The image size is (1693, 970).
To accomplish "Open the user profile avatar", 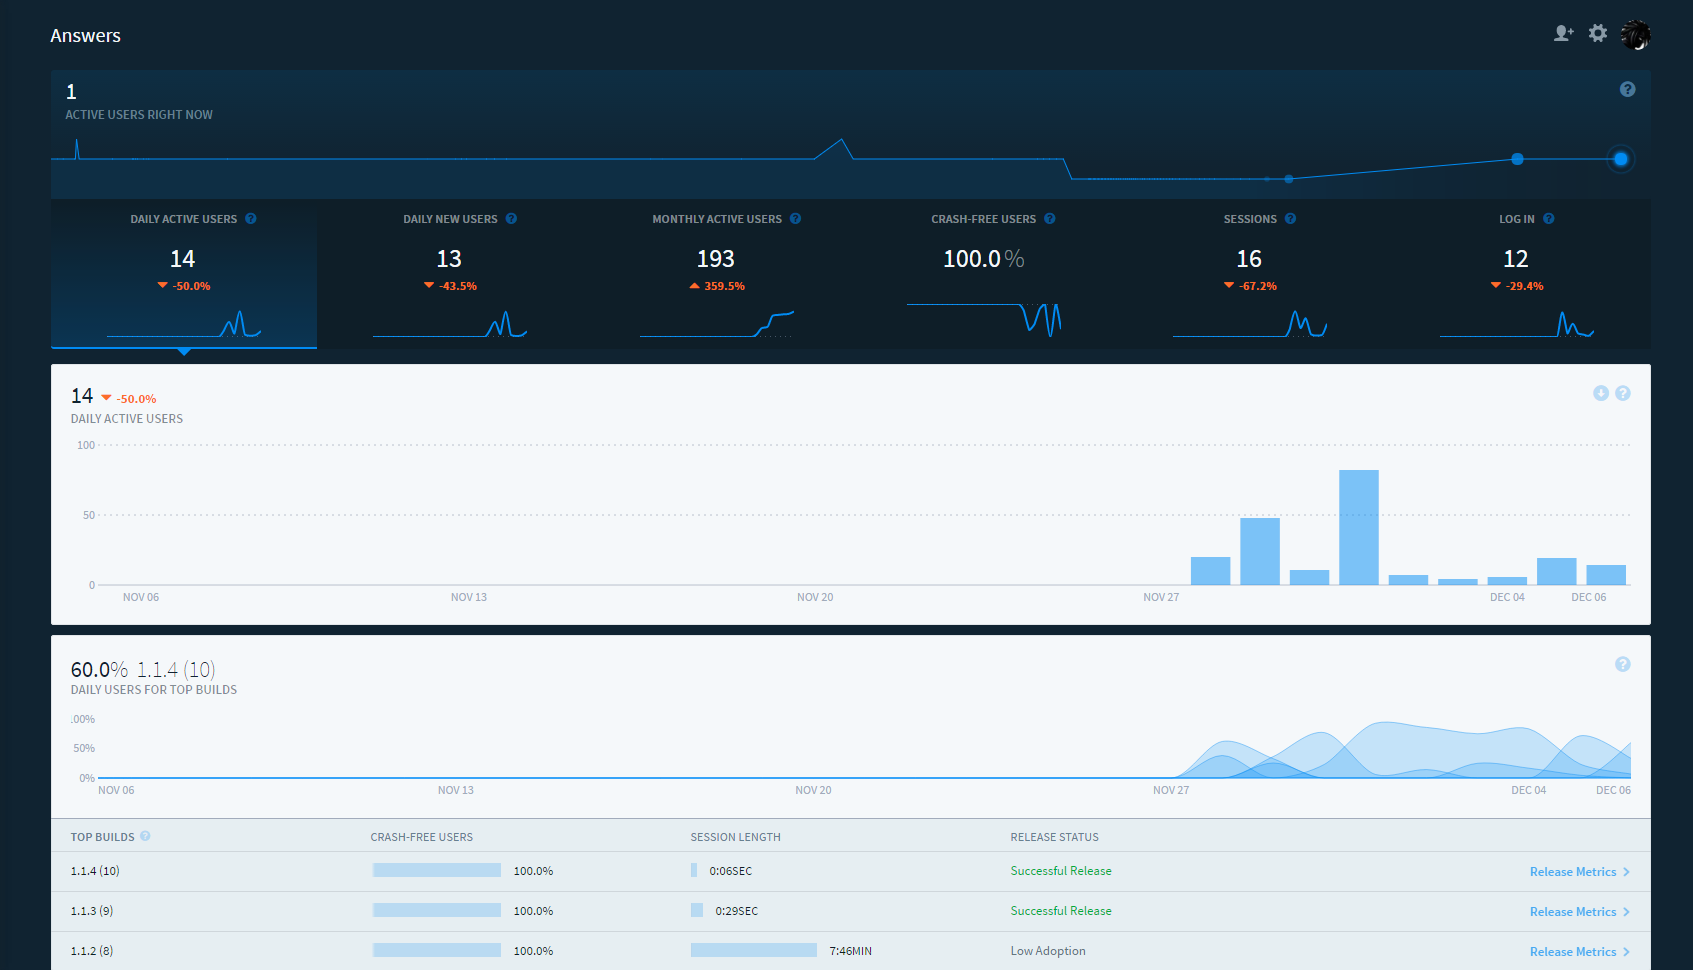I will (1635, 35).
